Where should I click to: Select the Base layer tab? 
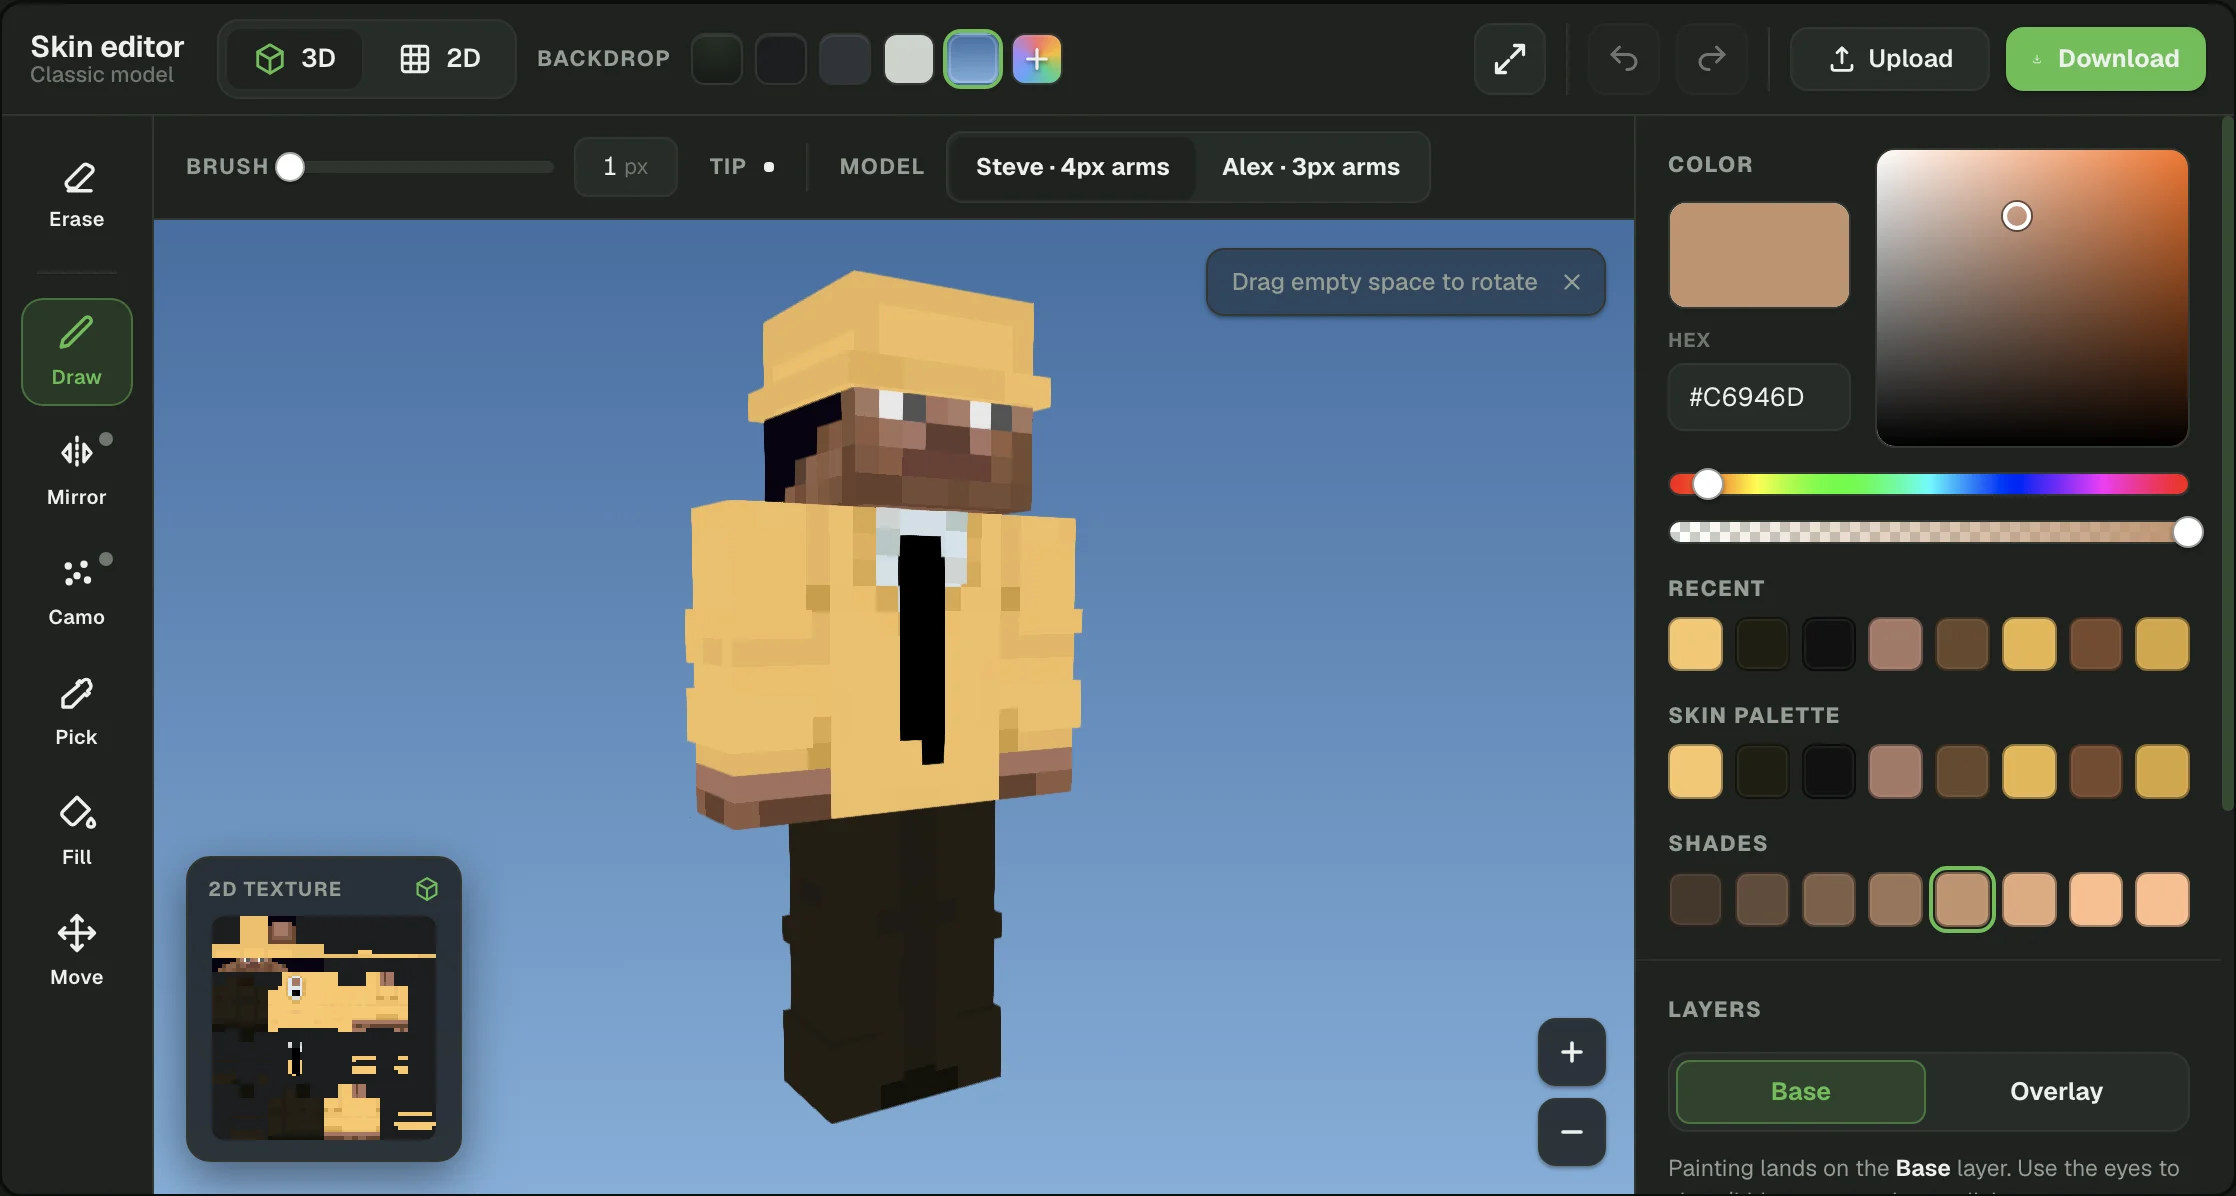point(1800,1091)
